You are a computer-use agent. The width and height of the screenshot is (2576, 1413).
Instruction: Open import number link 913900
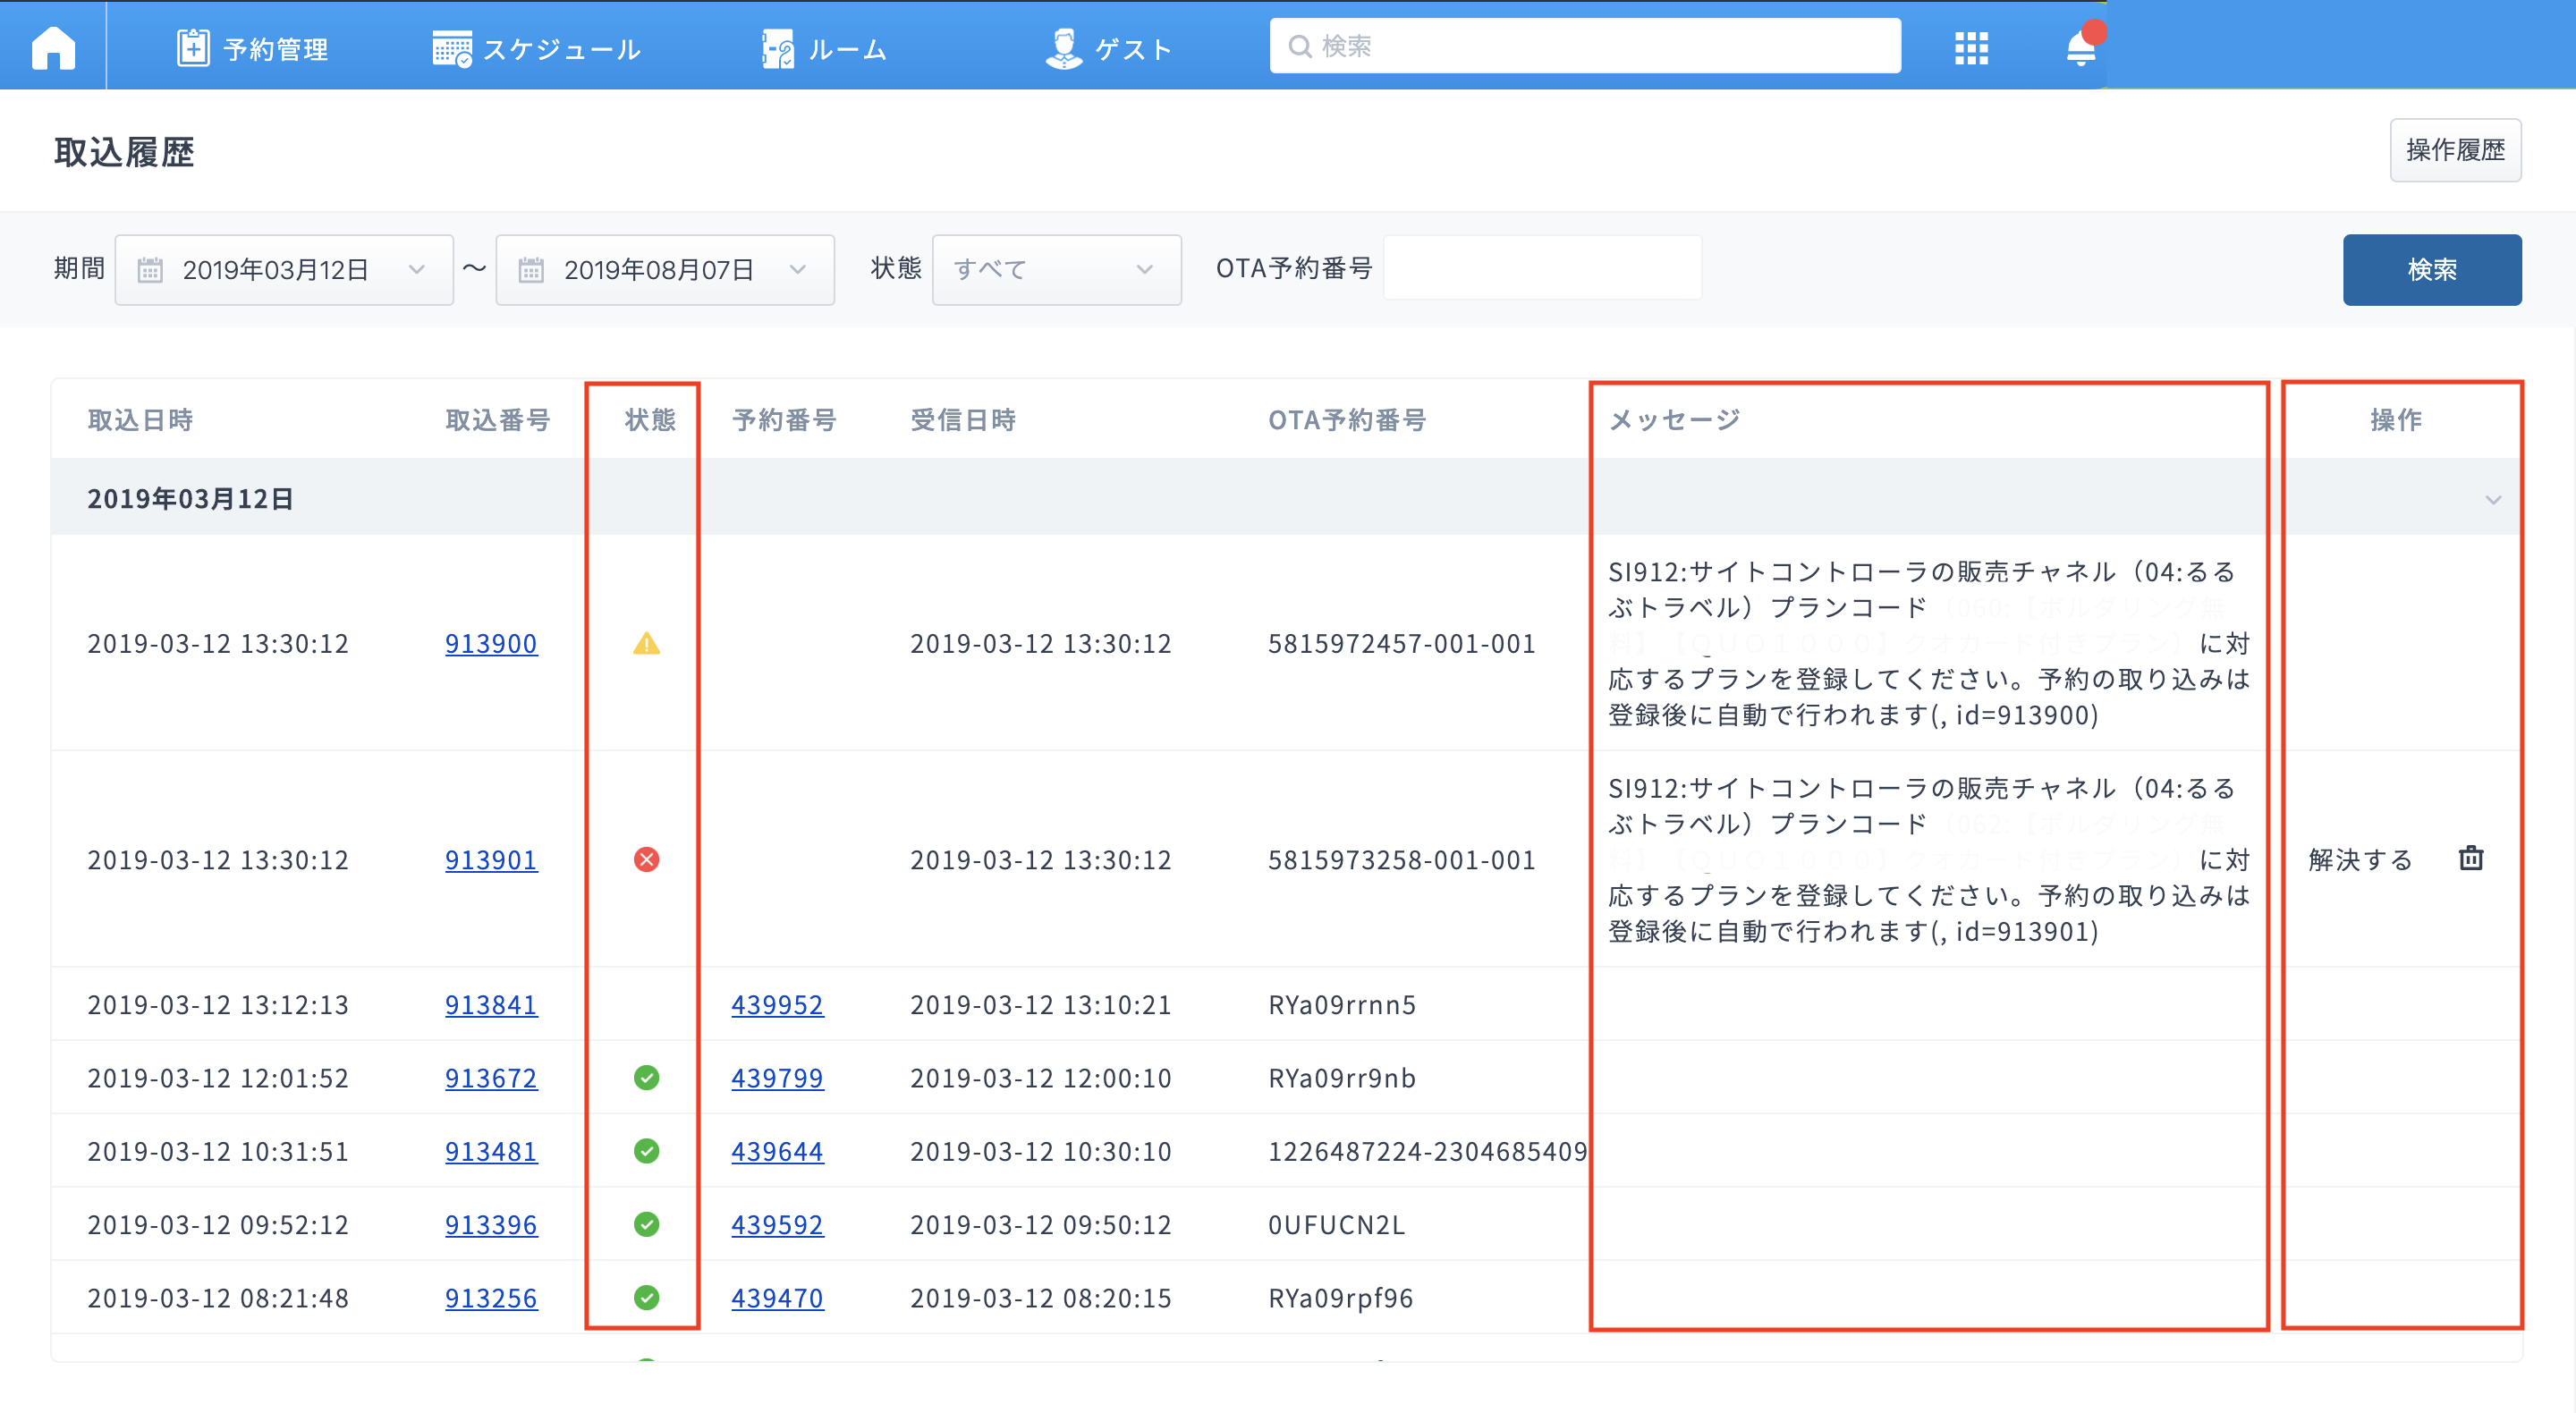[491, 643]
